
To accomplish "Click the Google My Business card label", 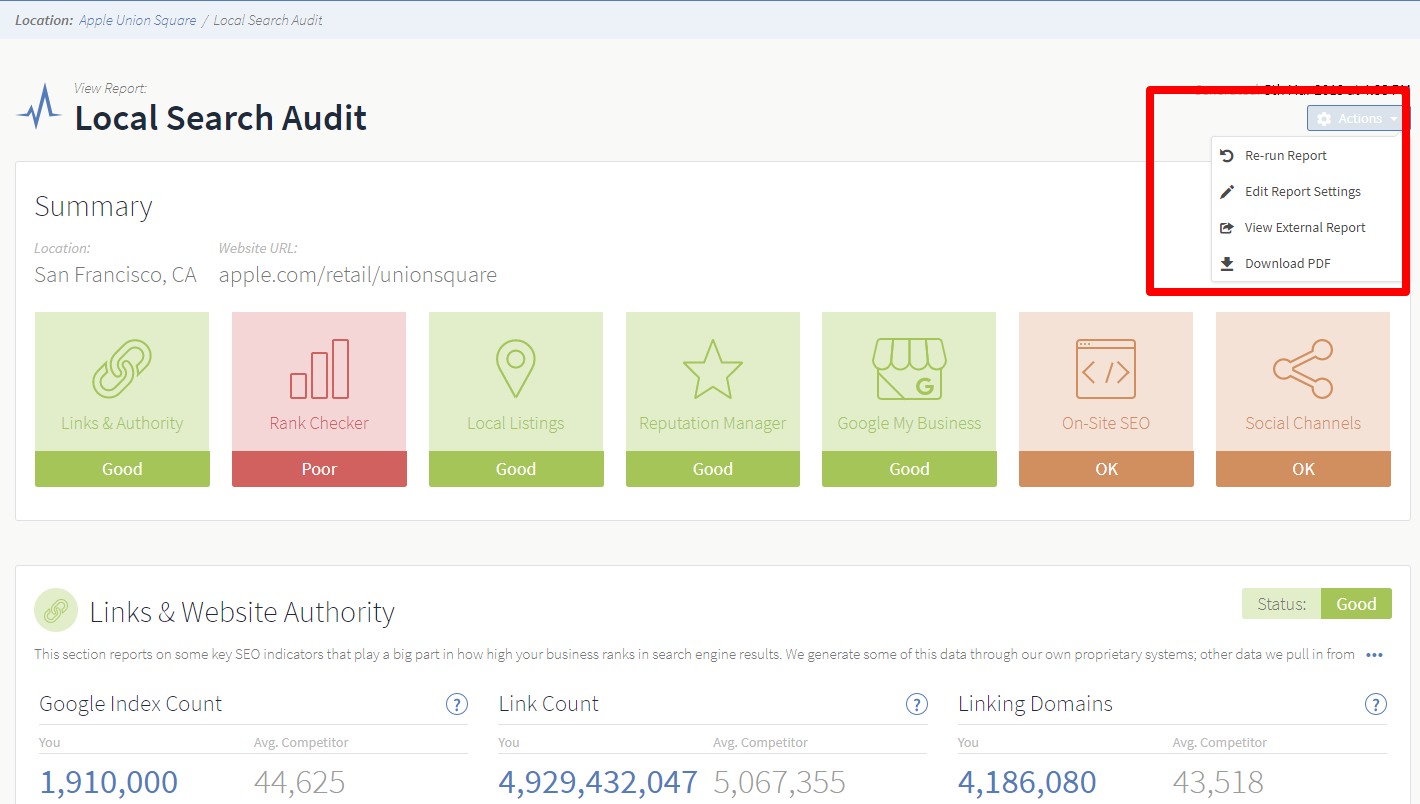I will coord(909,423).
